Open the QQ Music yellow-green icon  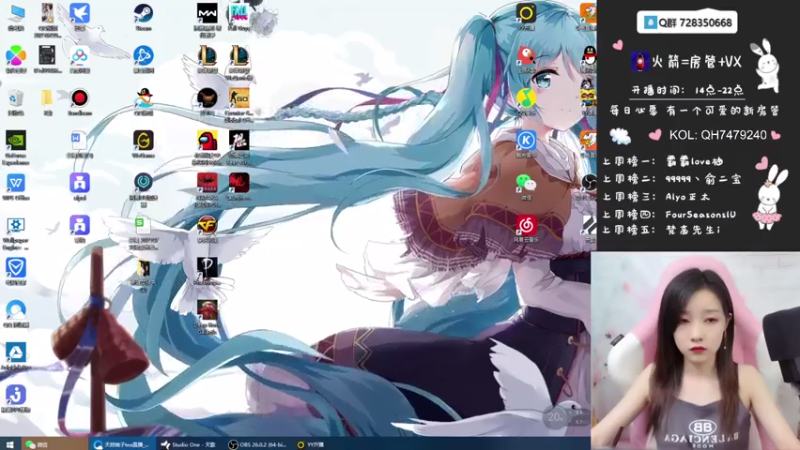coord(526,98)
